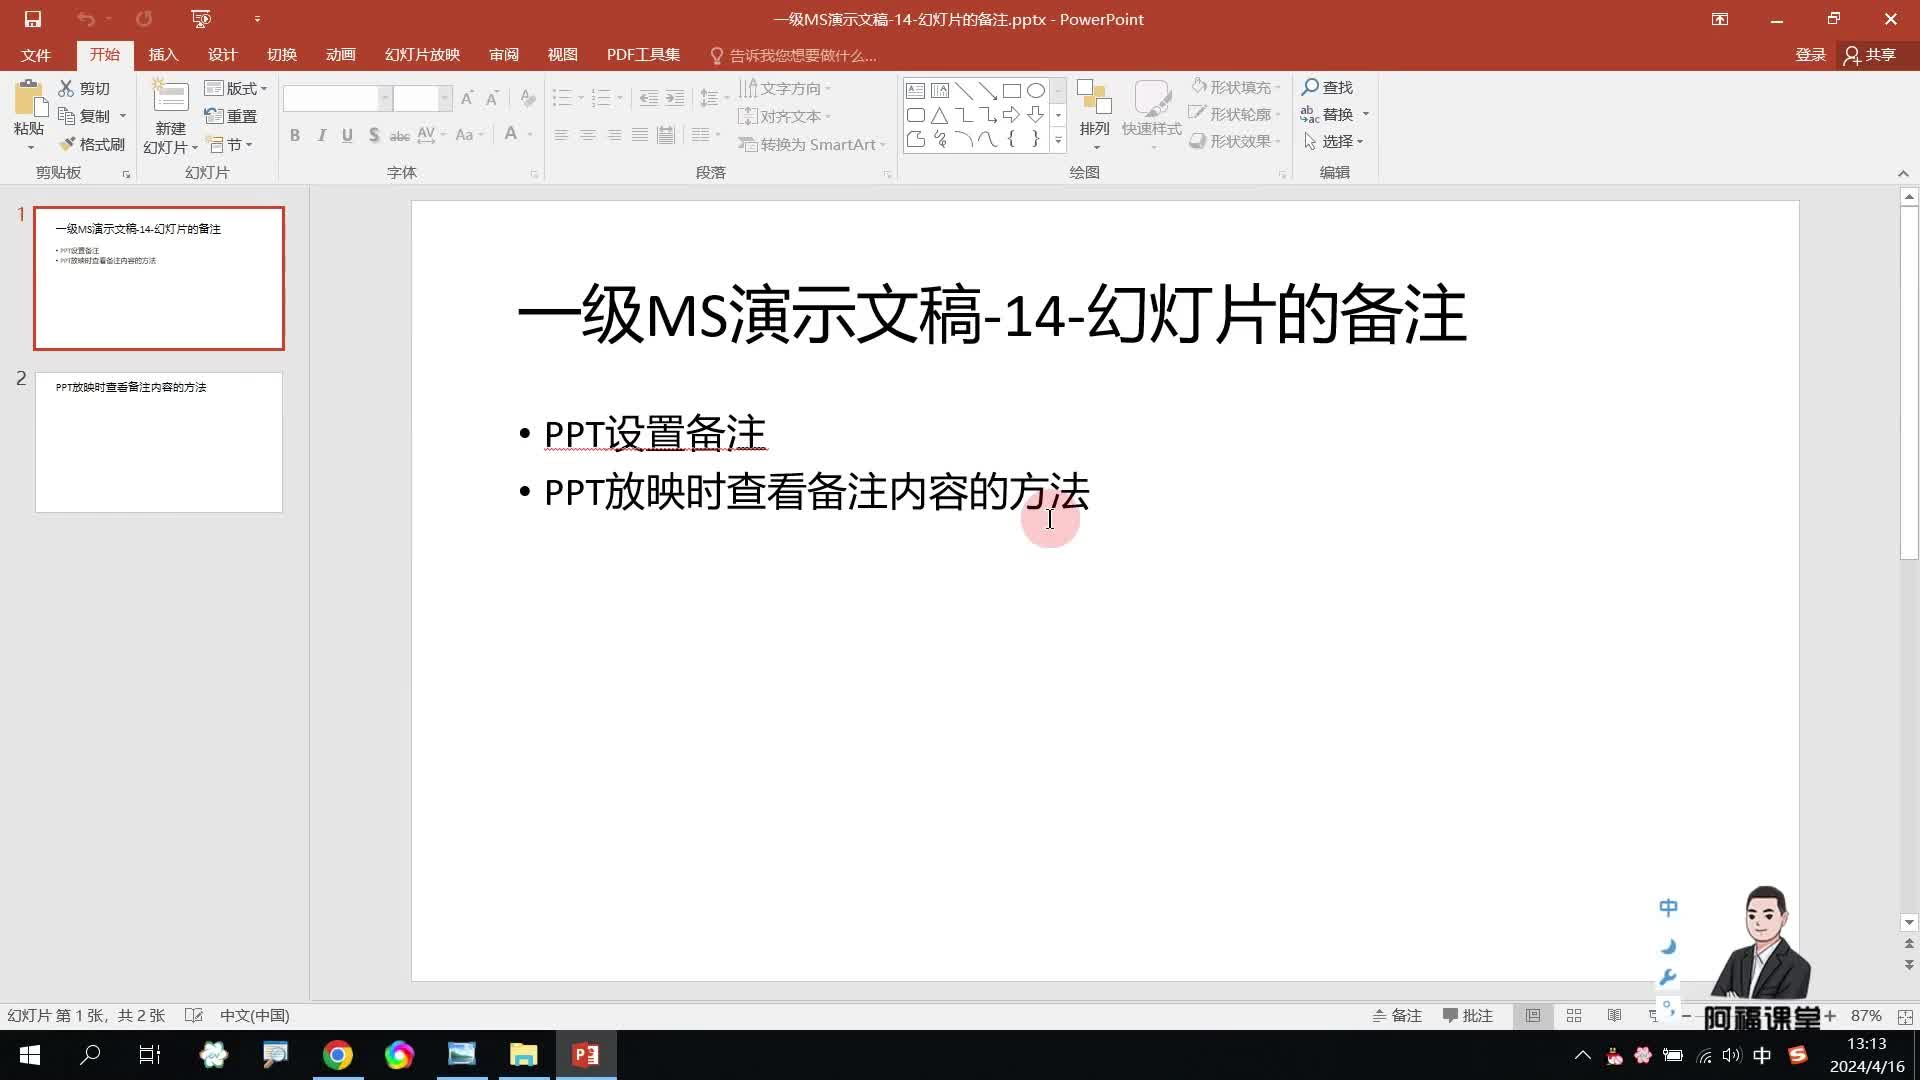
Task: Switch to the Transitions (切换) tab
Action: coord(281,55)
